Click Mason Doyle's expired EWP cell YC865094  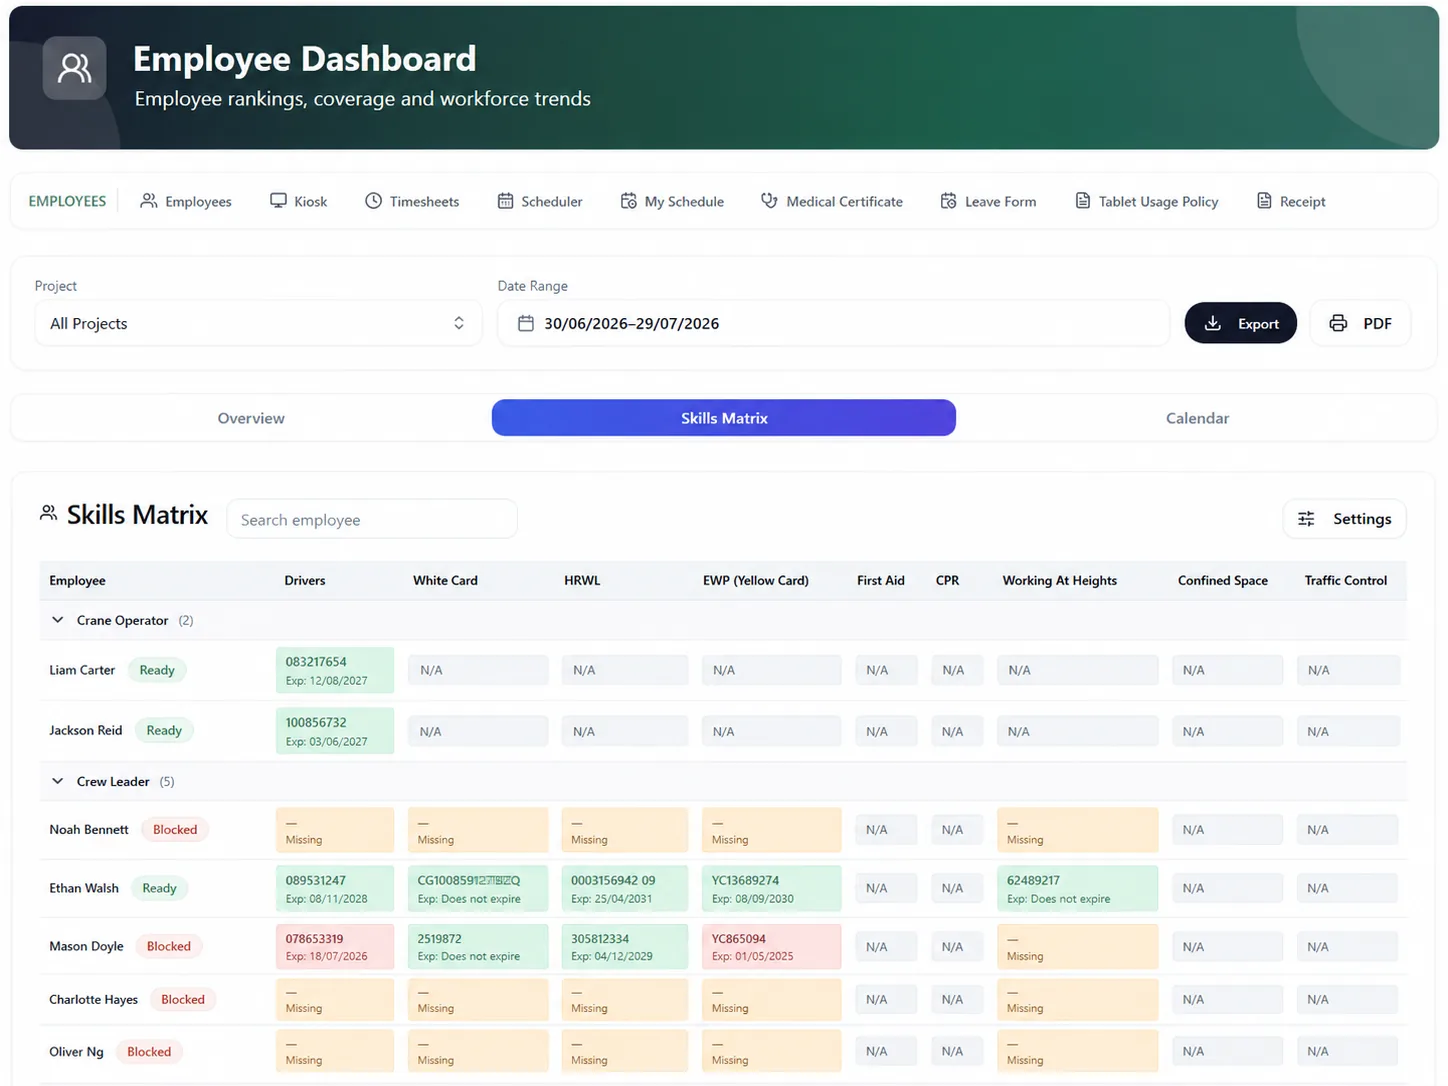tap(771, 946)
